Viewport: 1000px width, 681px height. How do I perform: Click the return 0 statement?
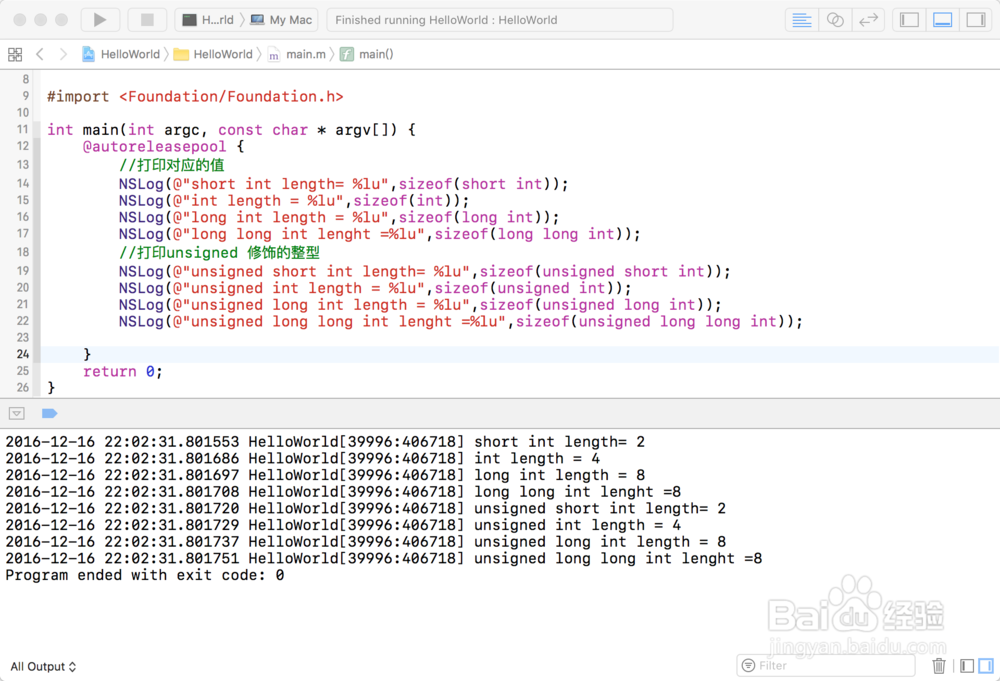coord(122,371)
